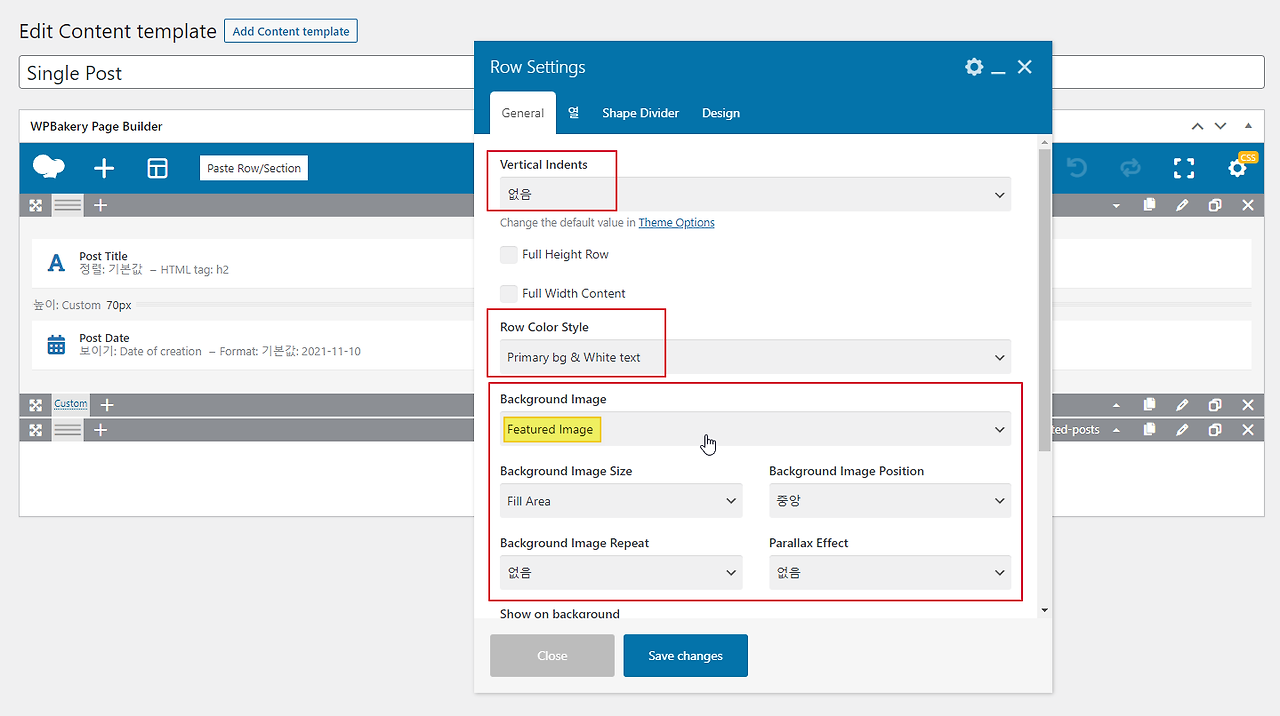
Task: Open page settings gear with CSS badge
Action: tap(1238, 168)
